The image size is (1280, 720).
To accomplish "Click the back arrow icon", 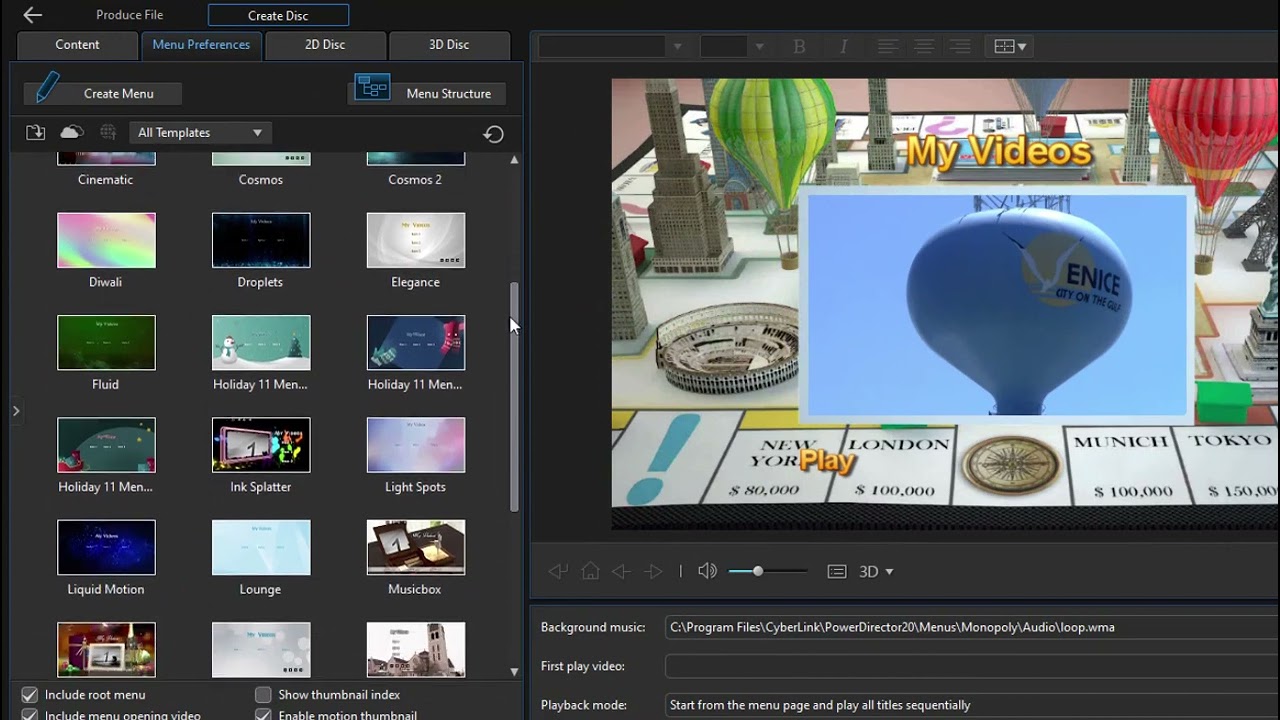I will pos(32,15).
